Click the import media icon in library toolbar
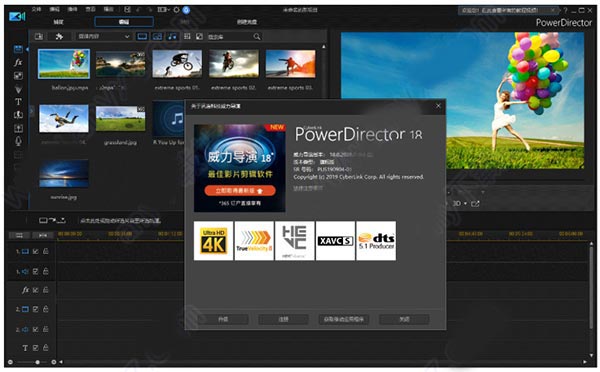600x372 pixels. coord(39,36)
